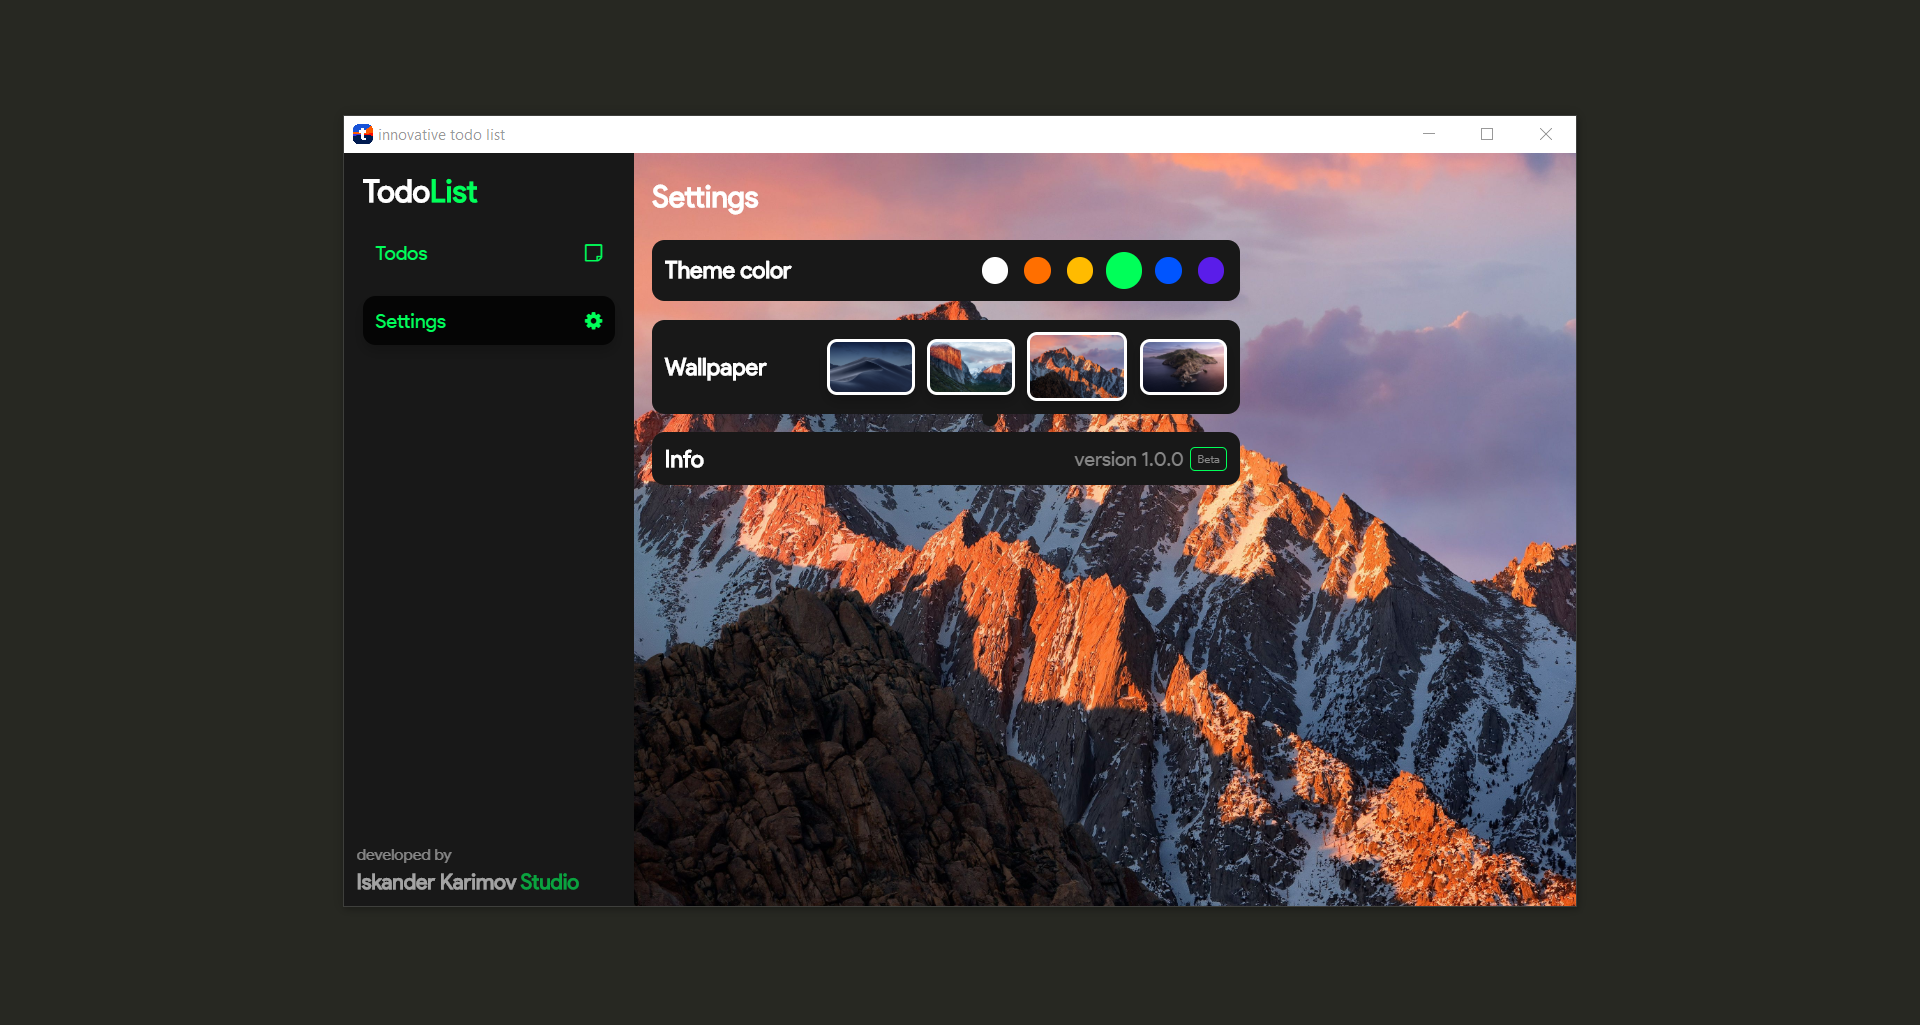Click the app icon in title bar

(363, 134)
